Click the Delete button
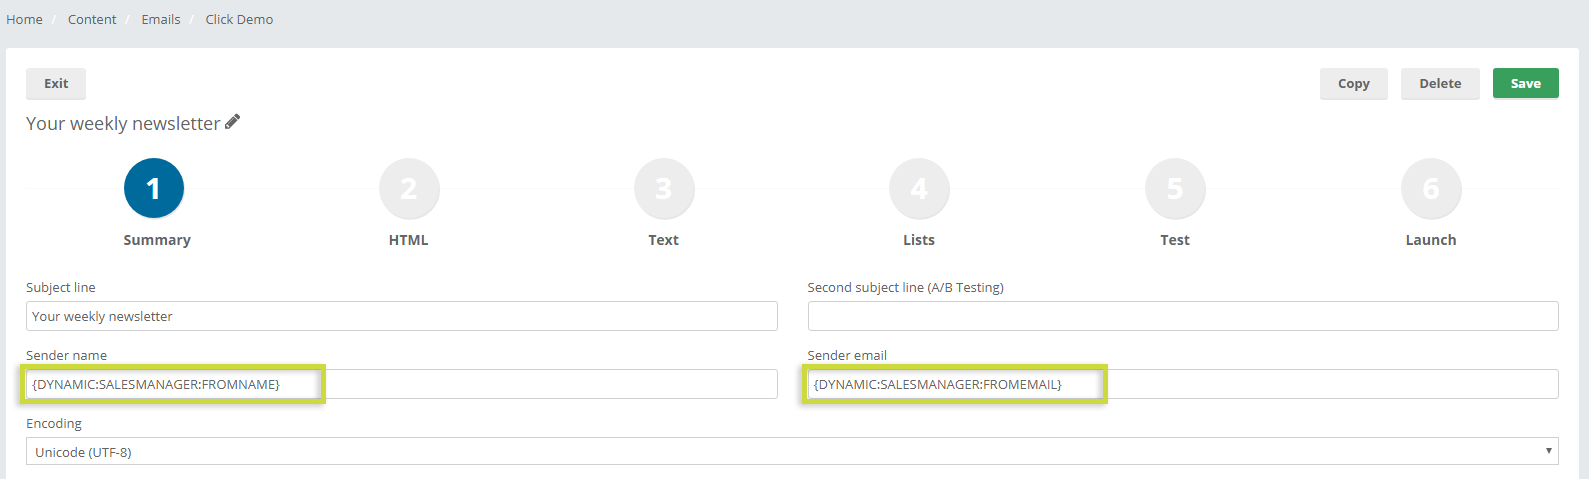 pos(1440,83)
